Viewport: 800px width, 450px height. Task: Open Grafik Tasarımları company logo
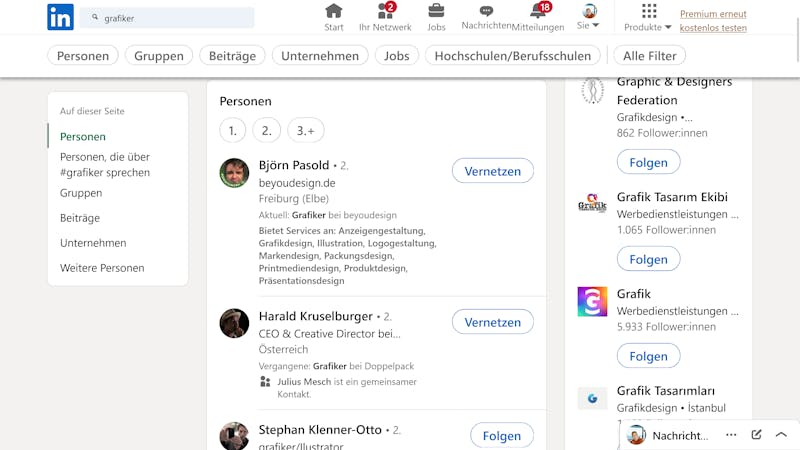click(x=592, y=398)
